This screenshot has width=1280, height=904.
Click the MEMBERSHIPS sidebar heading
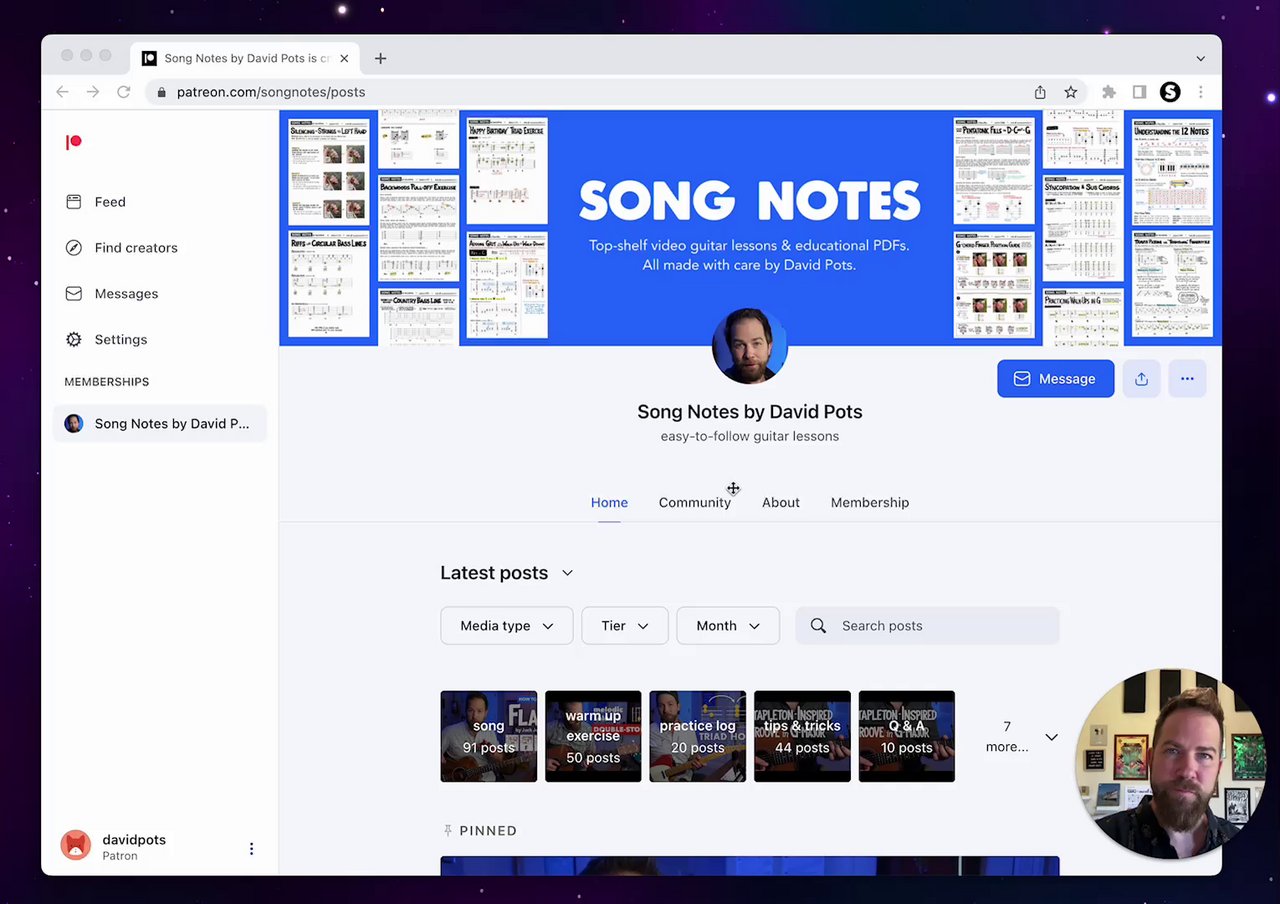coord(107,382)
